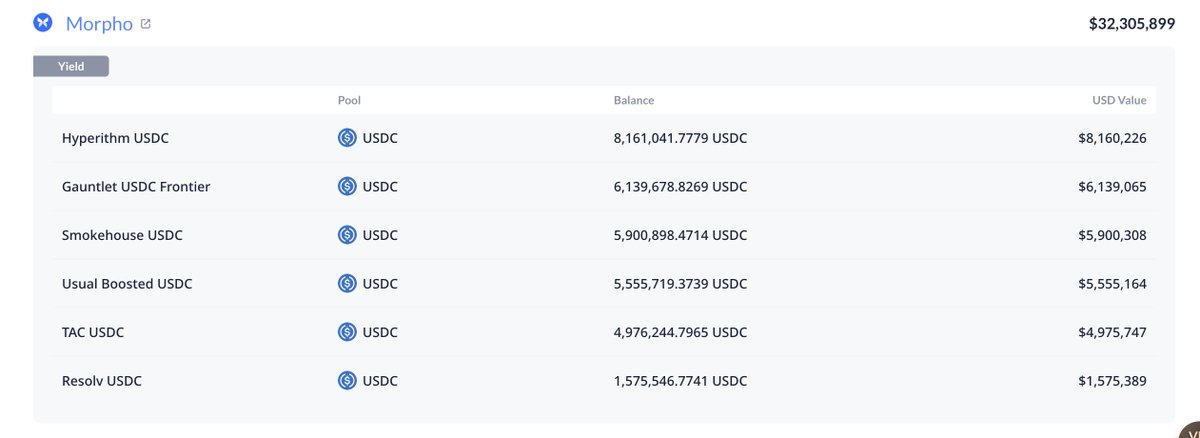This screenshot has width=1200, height=438.
Task: Select the Smokehouse USDC row name
Action: (122, 235)
